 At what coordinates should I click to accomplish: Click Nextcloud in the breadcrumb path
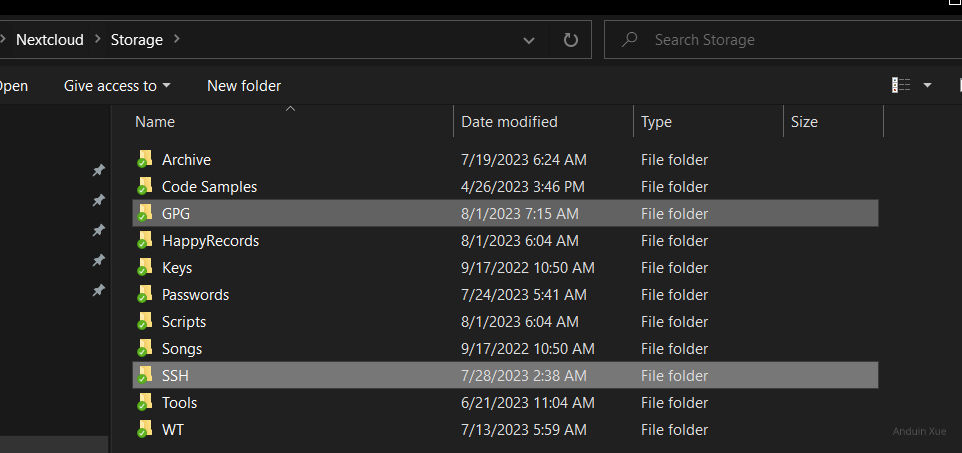point(49,40)
